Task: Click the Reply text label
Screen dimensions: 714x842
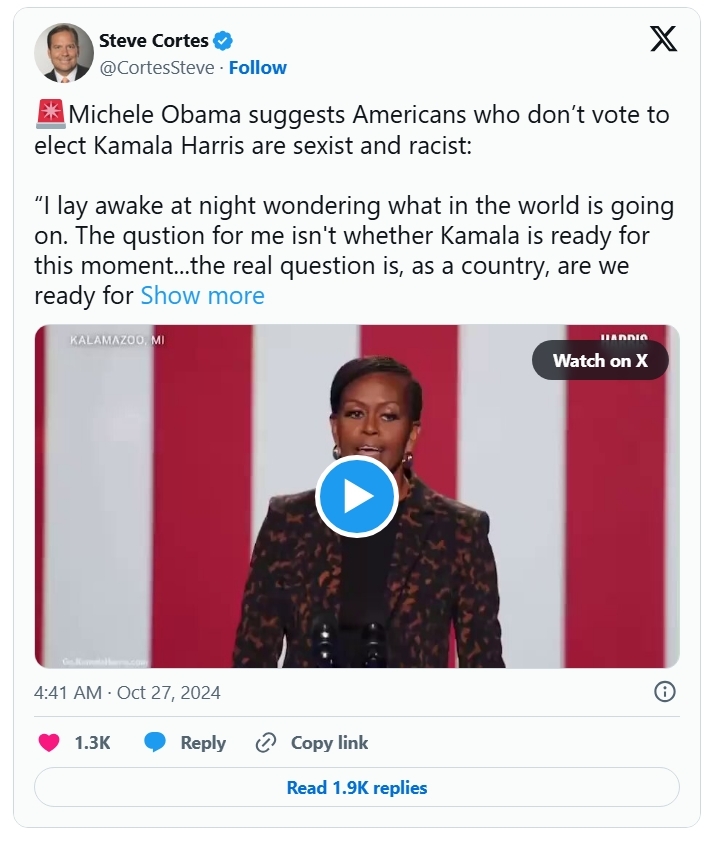Action: click(x=203, y=743)
